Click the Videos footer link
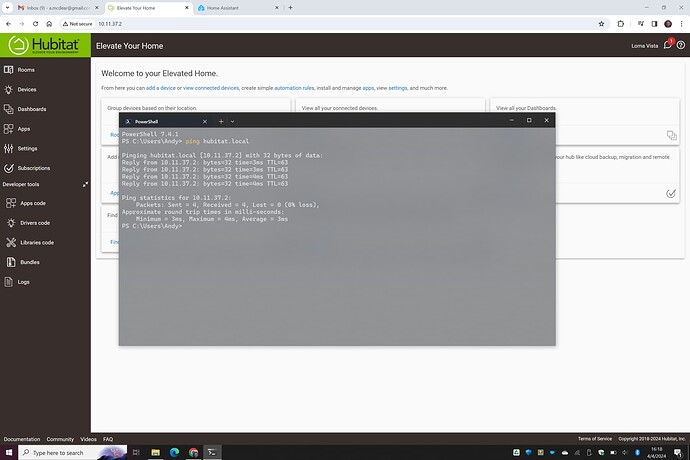 point(88,439)
